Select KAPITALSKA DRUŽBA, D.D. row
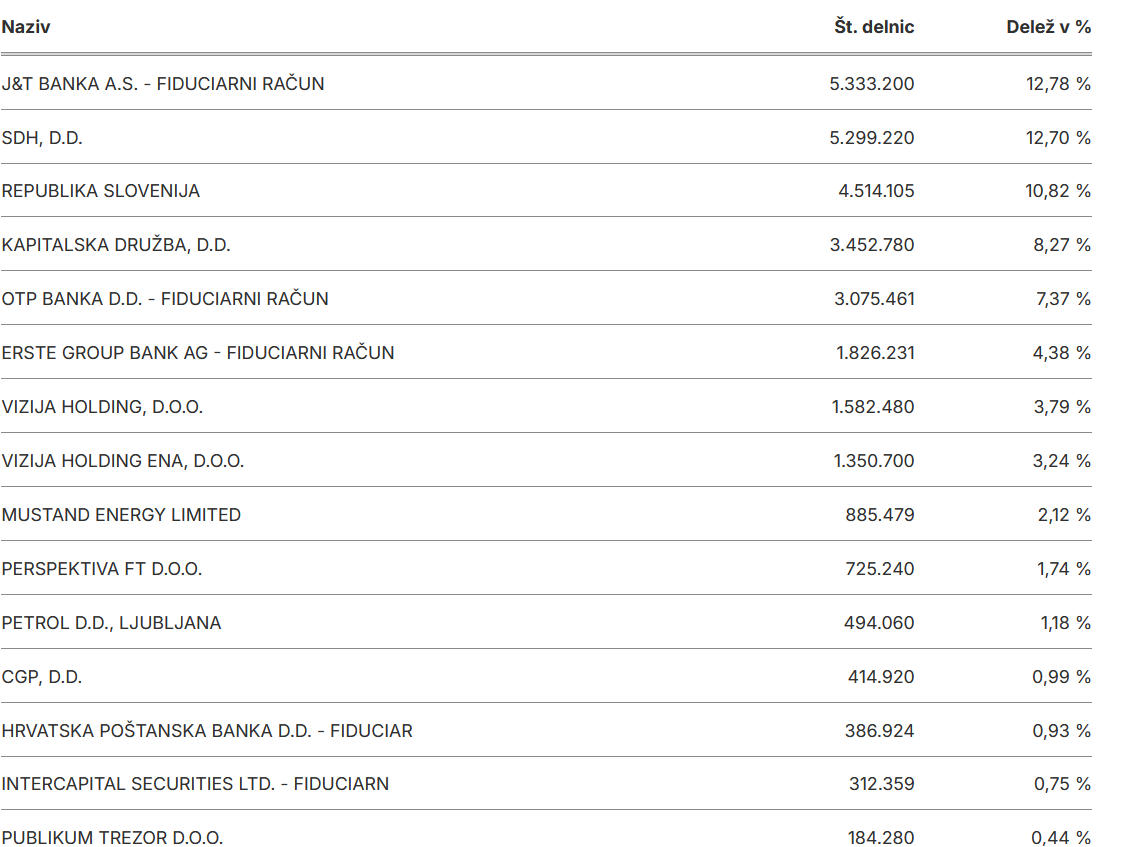 tap(546, 245)
